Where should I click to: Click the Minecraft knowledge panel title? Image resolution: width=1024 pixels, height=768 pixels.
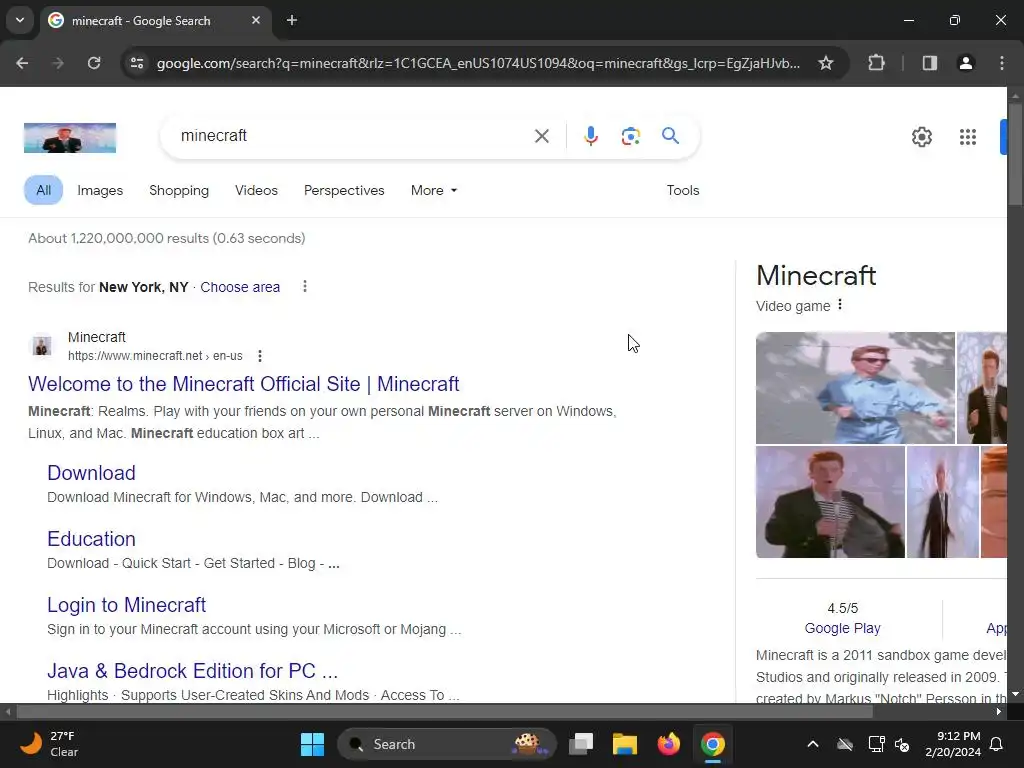point(816,276)
